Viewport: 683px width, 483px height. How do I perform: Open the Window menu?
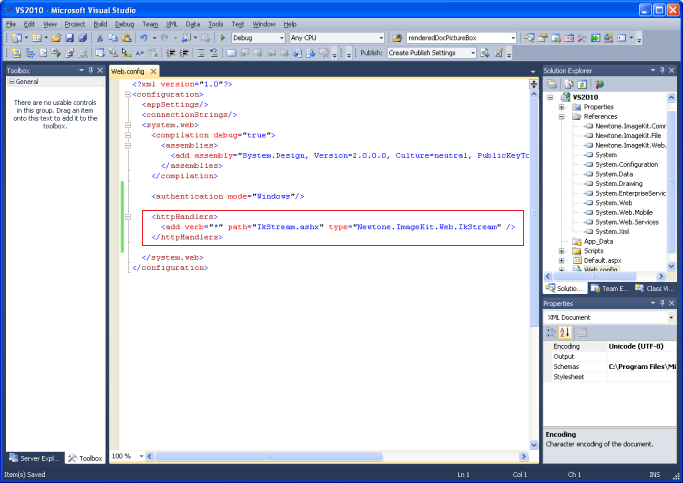click(264, 24)
